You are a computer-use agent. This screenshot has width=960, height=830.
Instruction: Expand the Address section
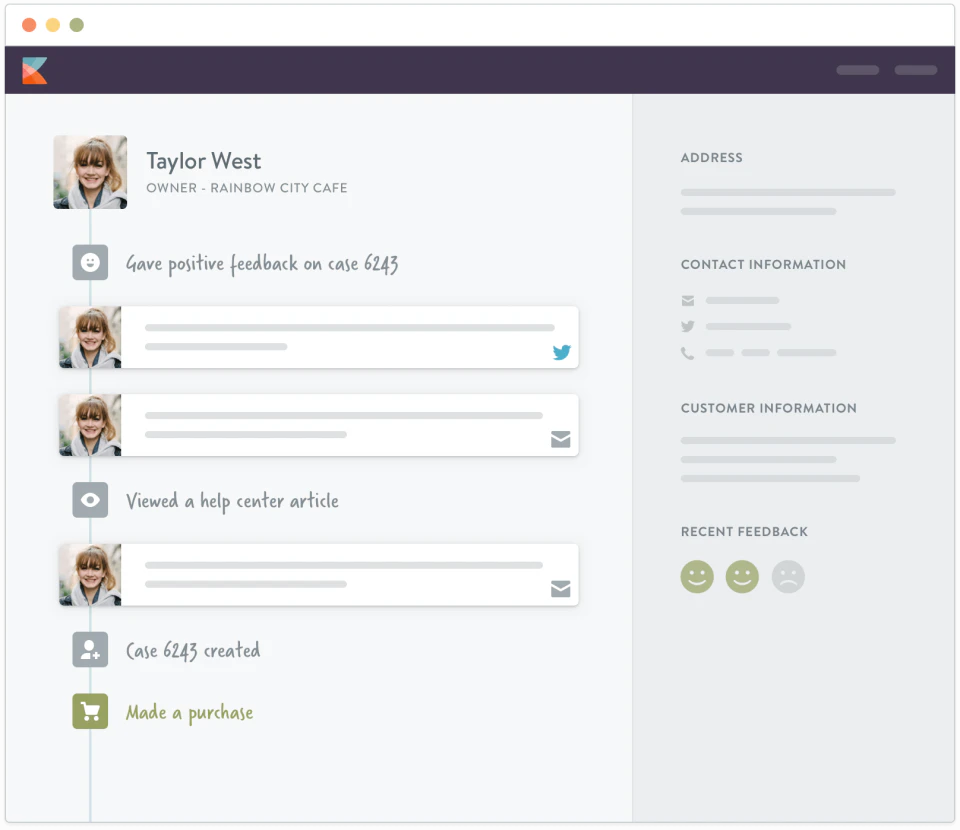click(x=712, y=157)
